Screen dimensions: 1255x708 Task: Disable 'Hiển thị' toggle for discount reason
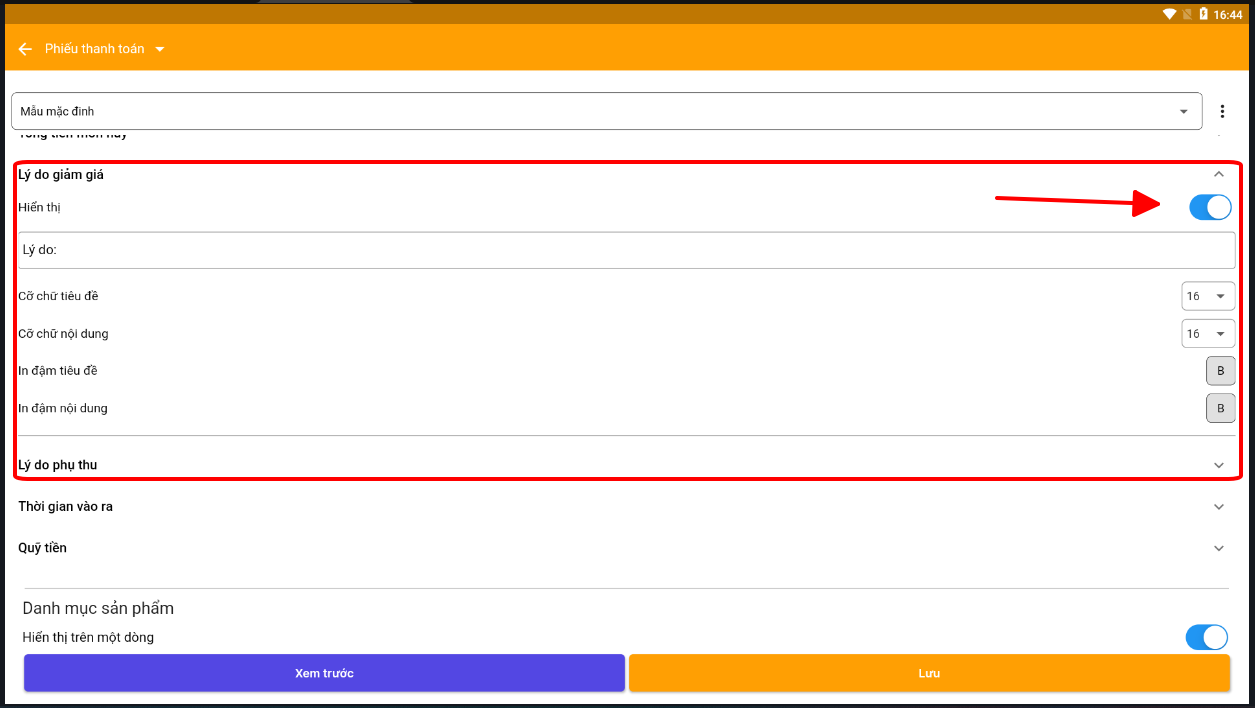[1210, 207]
